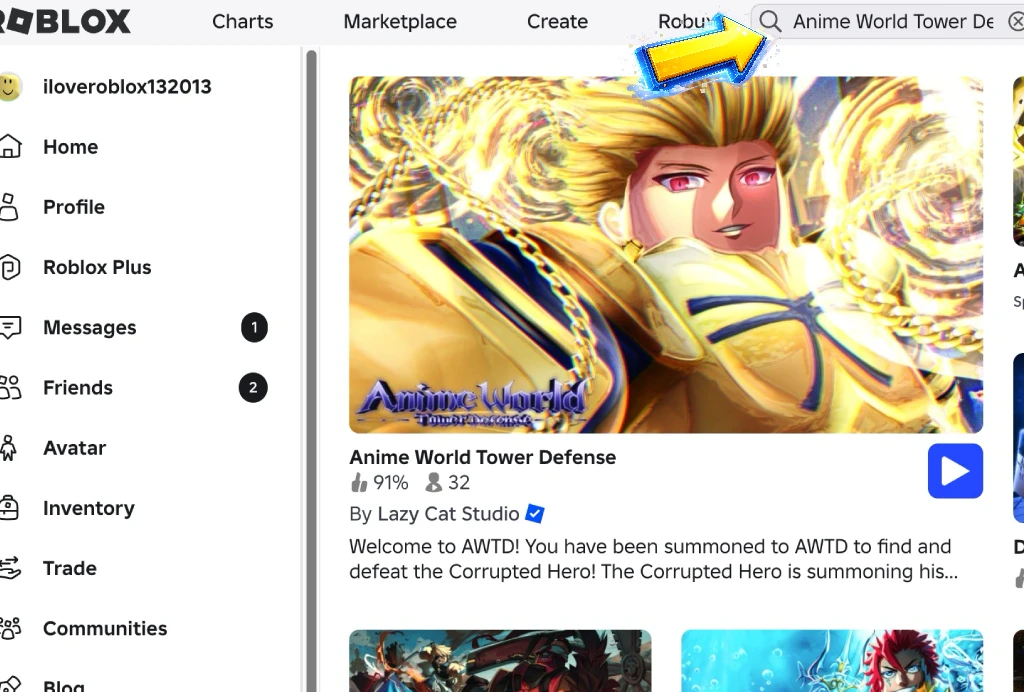
Task: Clear the search box text
Action: (1016, 22)
